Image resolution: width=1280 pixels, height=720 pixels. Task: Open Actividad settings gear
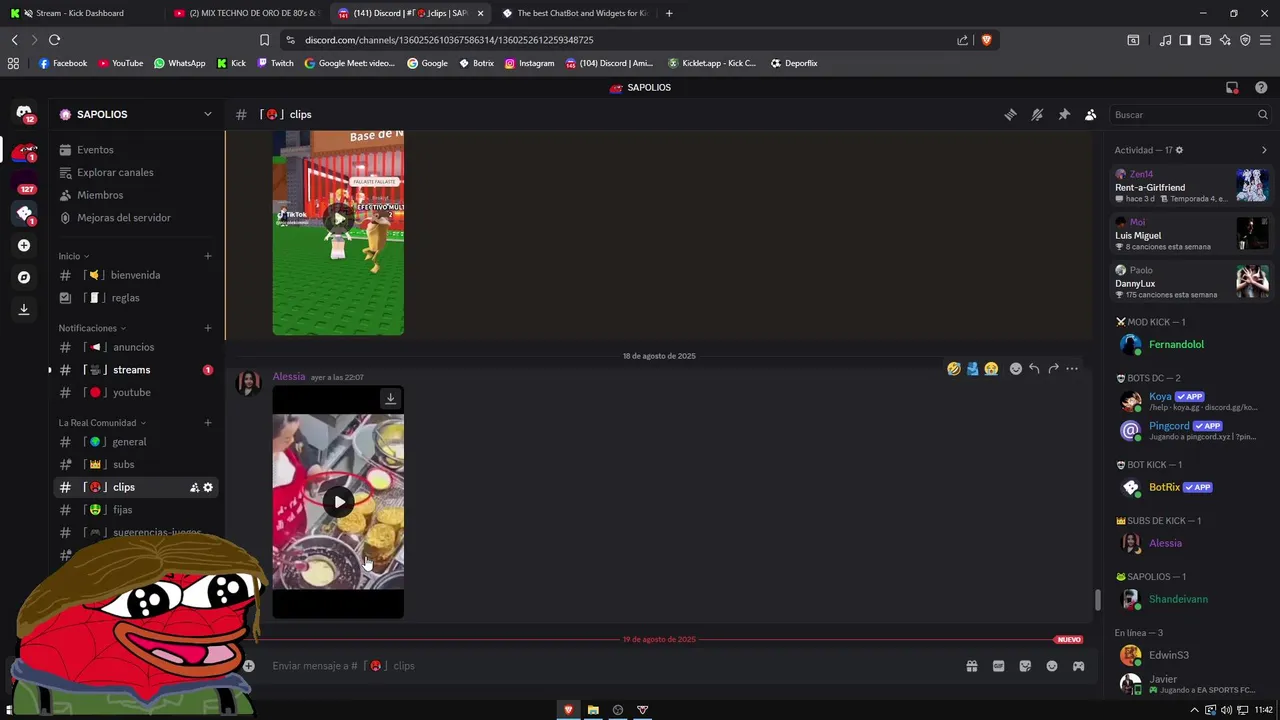click(1179, 150)
